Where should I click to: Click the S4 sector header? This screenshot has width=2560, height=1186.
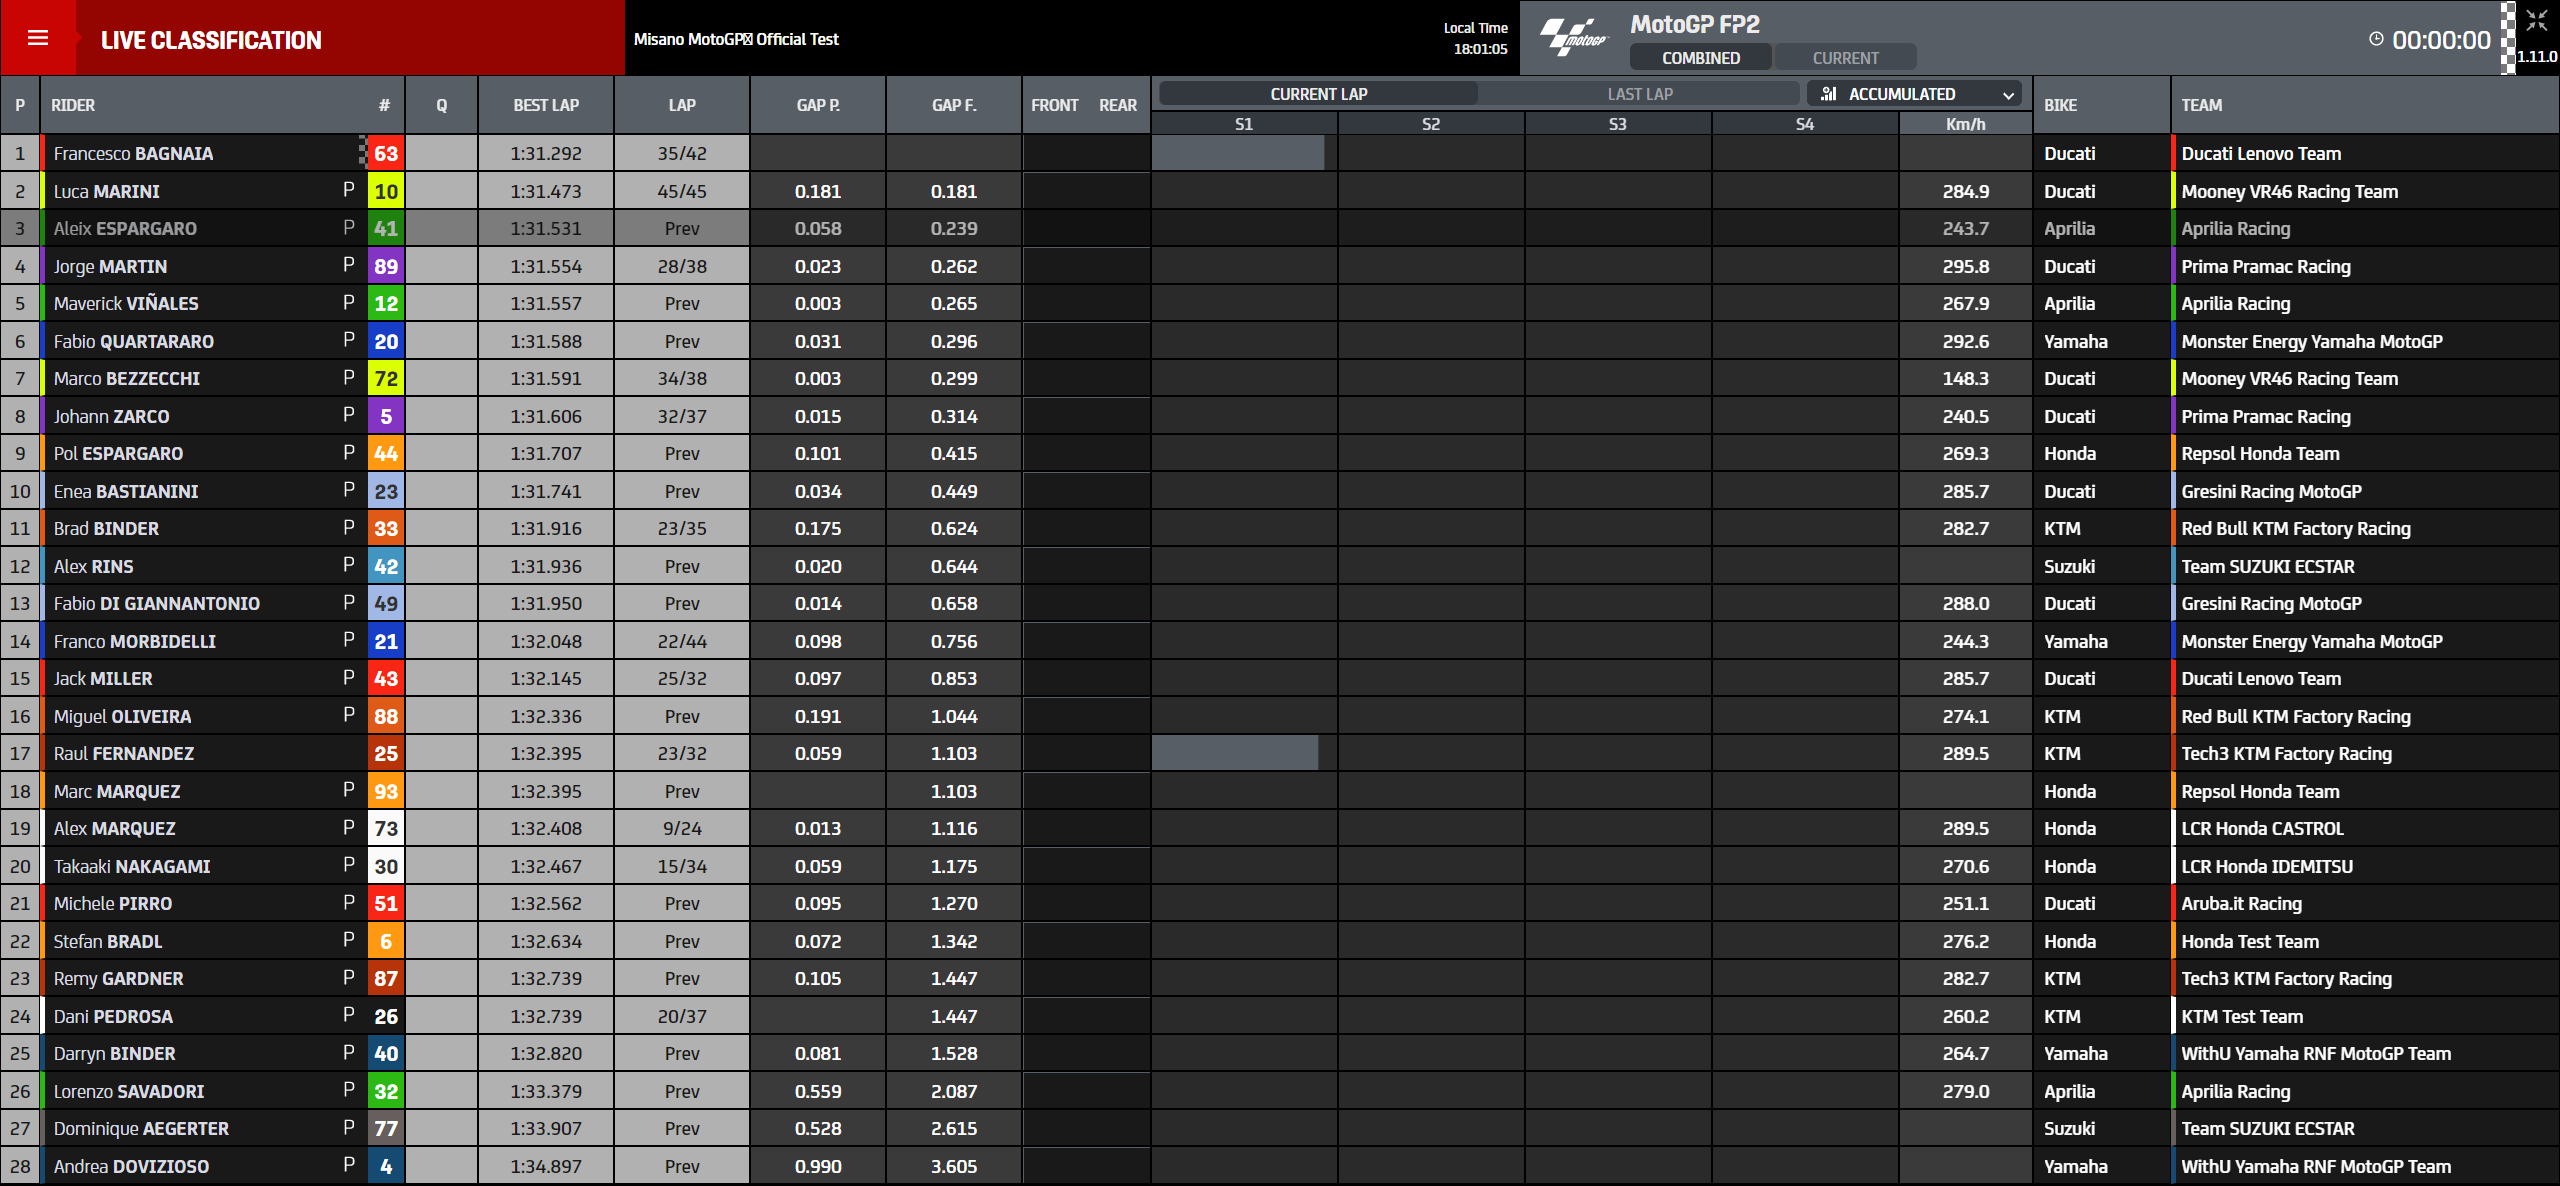pyautogui.click(x=1804, y=124)
